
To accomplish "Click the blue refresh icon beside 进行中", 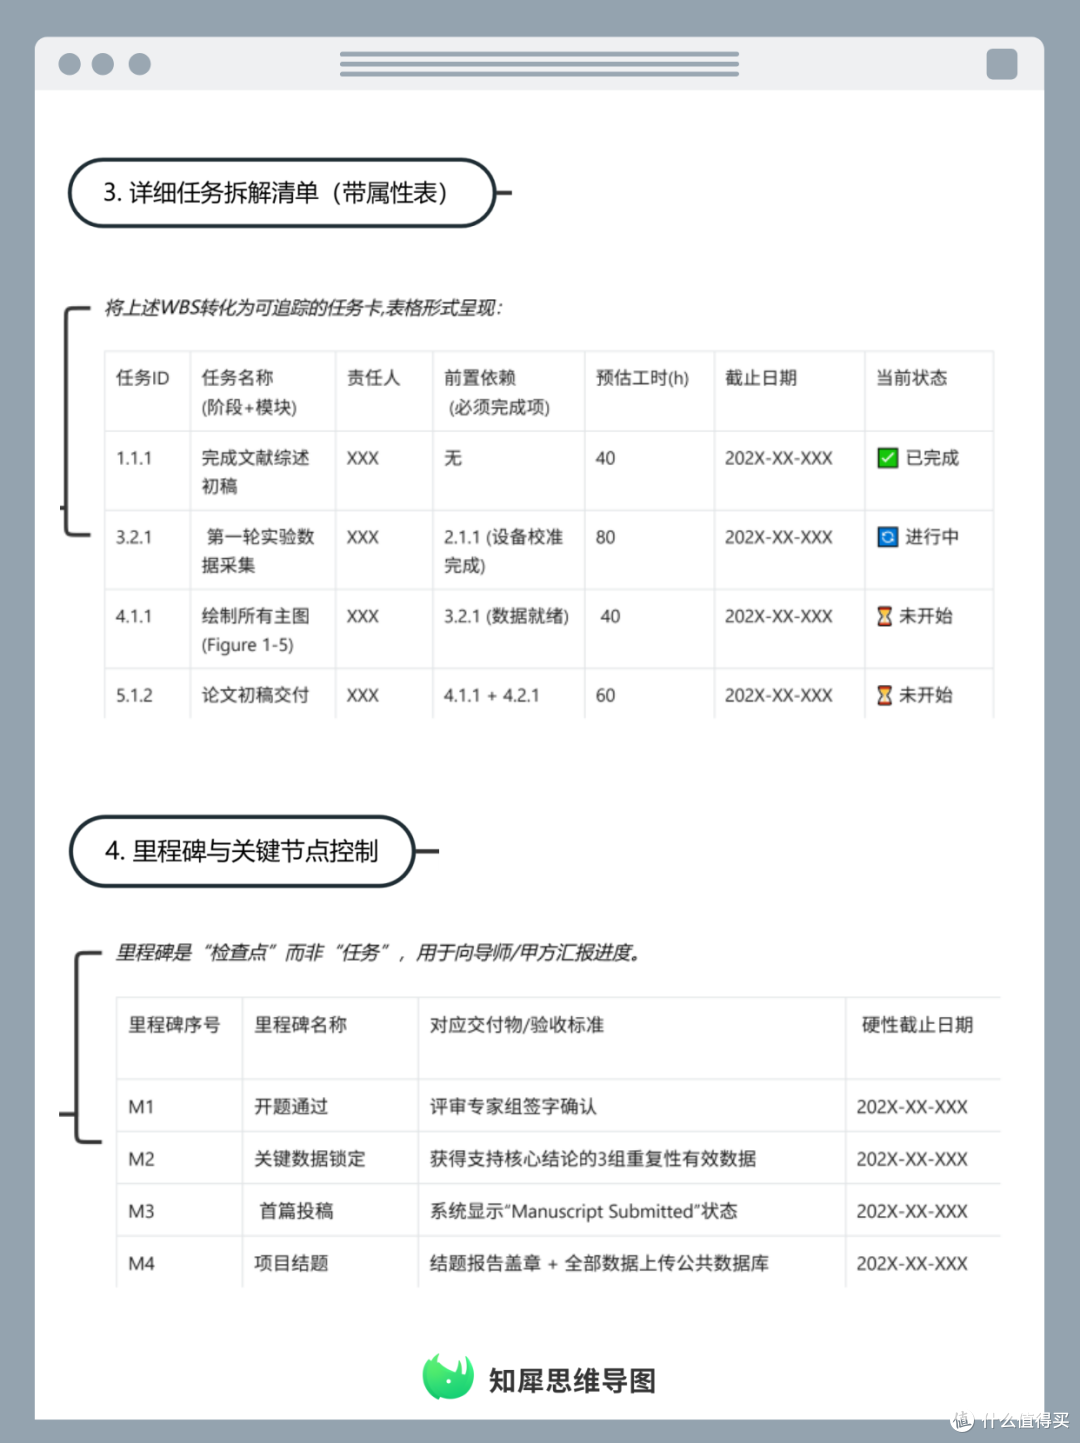I will click(887, 537).
